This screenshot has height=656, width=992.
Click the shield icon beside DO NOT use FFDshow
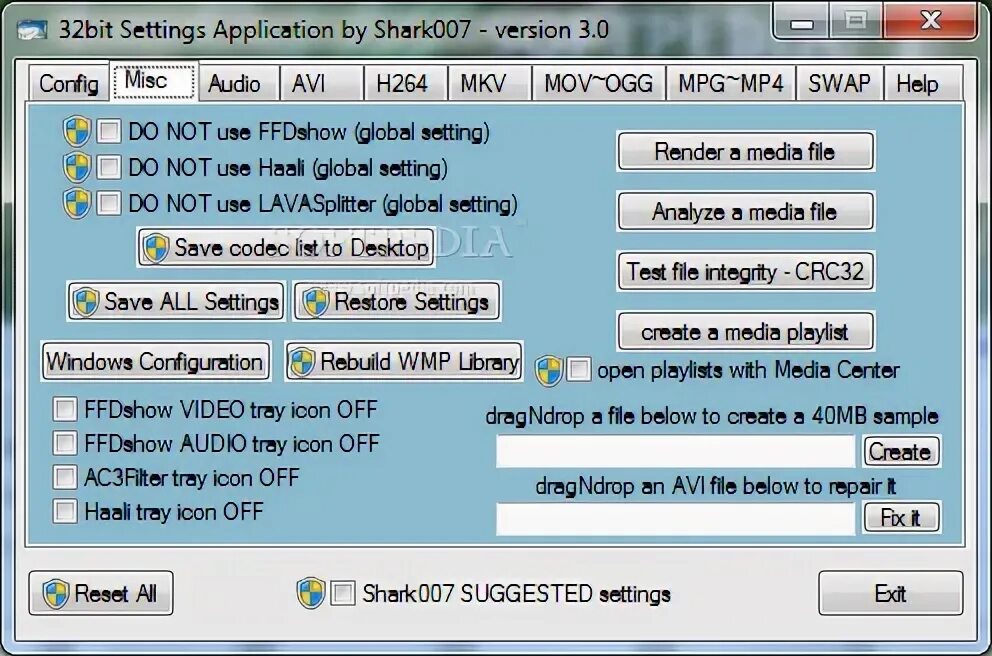tap(77, 132)
